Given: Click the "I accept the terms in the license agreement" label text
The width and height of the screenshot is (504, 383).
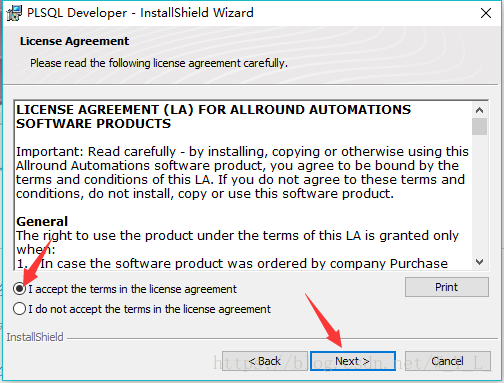Looking at the screenshot, I should click(x=132, y=289).
